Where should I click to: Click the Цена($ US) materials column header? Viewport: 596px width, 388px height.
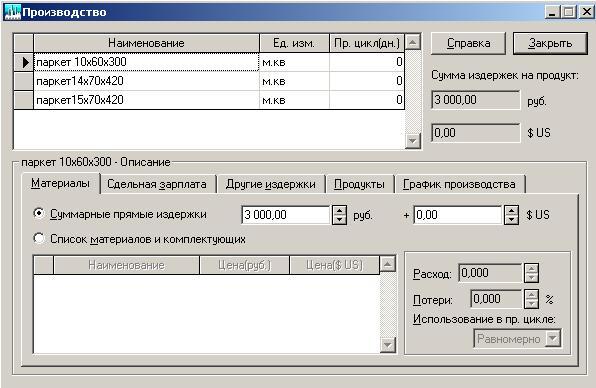tap(334, 265)
